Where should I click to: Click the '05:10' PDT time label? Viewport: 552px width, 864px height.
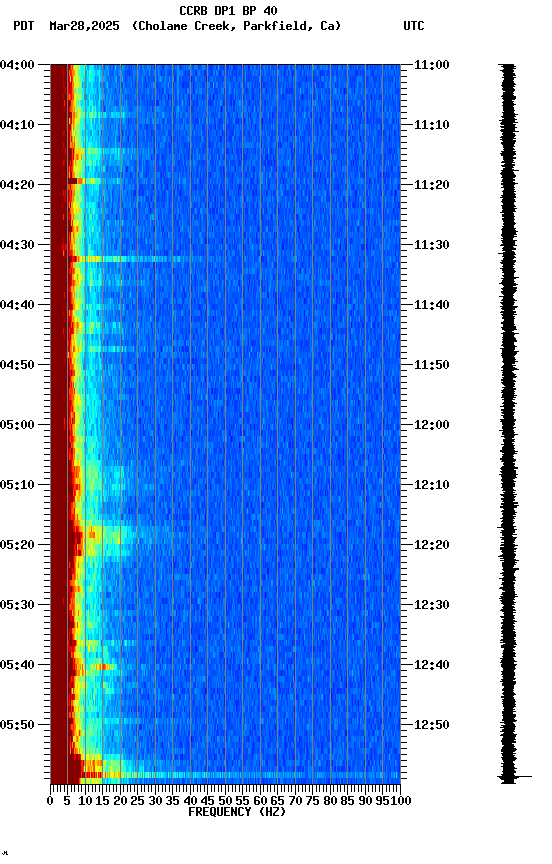click(x=17, y=485)
